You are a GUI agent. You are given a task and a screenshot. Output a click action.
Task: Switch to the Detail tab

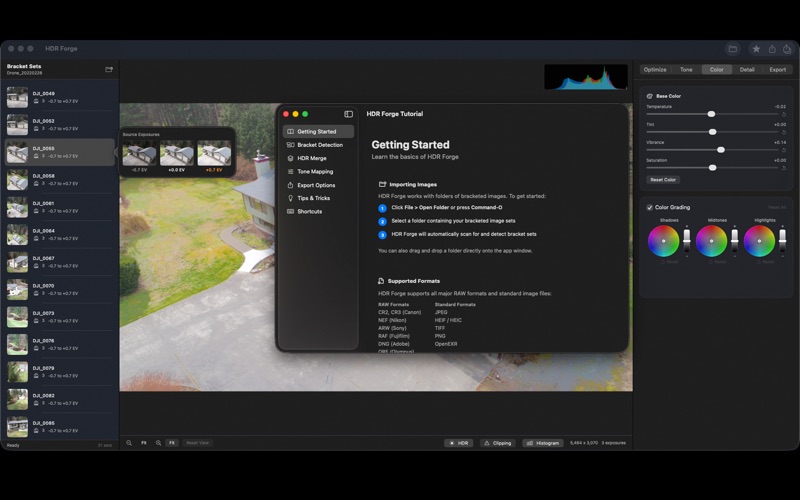747,69
